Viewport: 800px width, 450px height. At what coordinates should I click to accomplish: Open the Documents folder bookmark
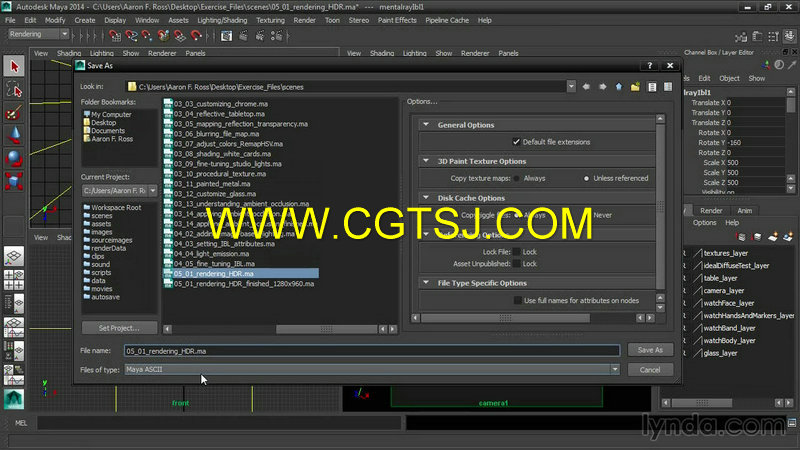tap(104, 131)
